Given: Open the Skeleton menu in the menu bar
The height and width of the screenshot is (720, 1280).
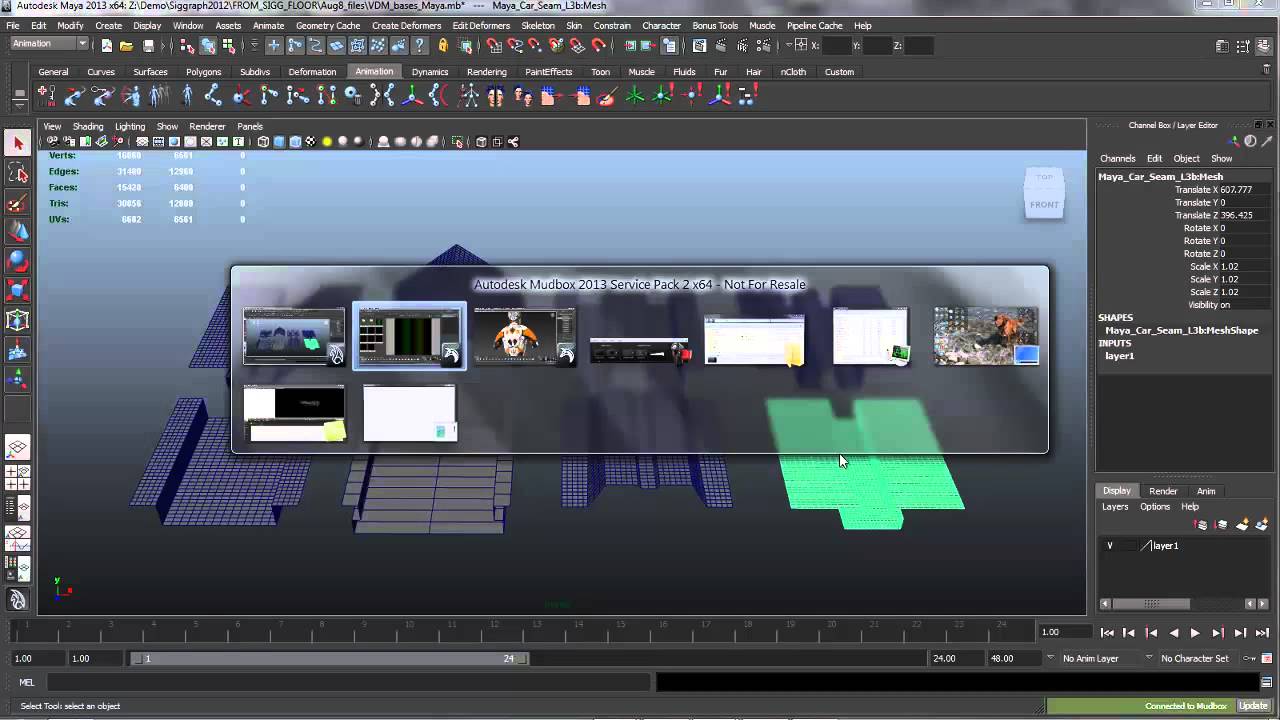Looking at the screenshot, I should click(538, 25).
